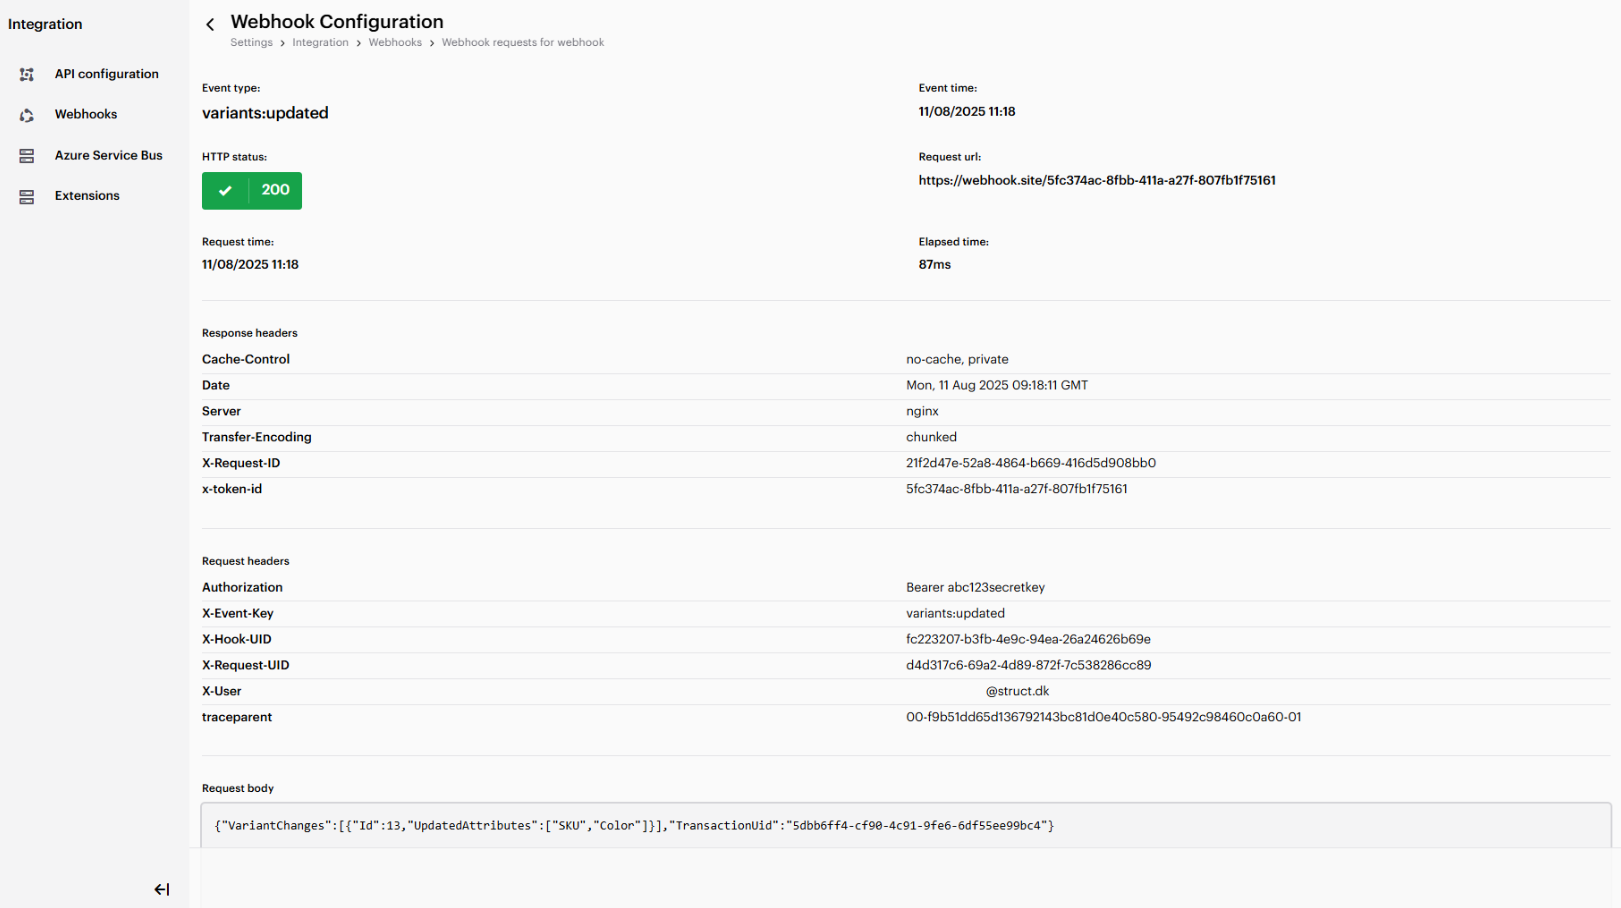The image size is (1621, 908).
Task: Click the Integration breadcrumb link
Action: pyautogui.click(x=320, y=43)
